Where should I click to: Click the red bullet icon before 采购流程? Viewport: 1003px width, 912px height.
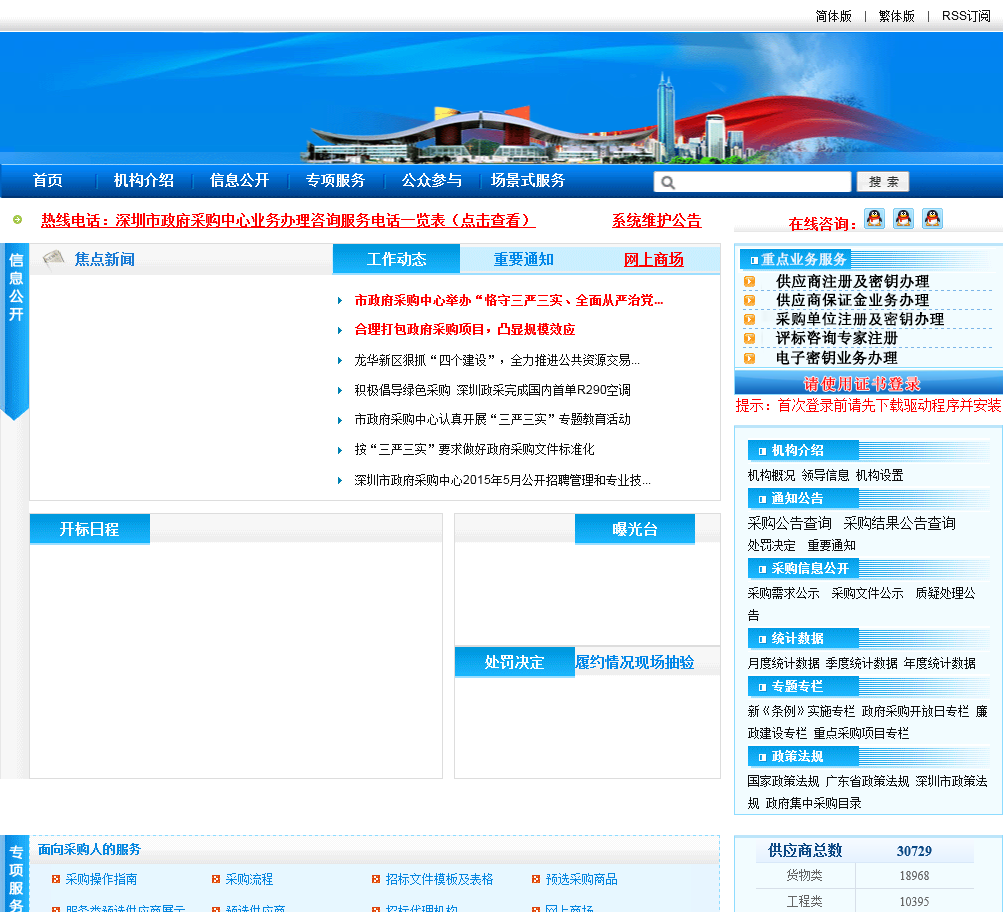(x=216, y=879)
